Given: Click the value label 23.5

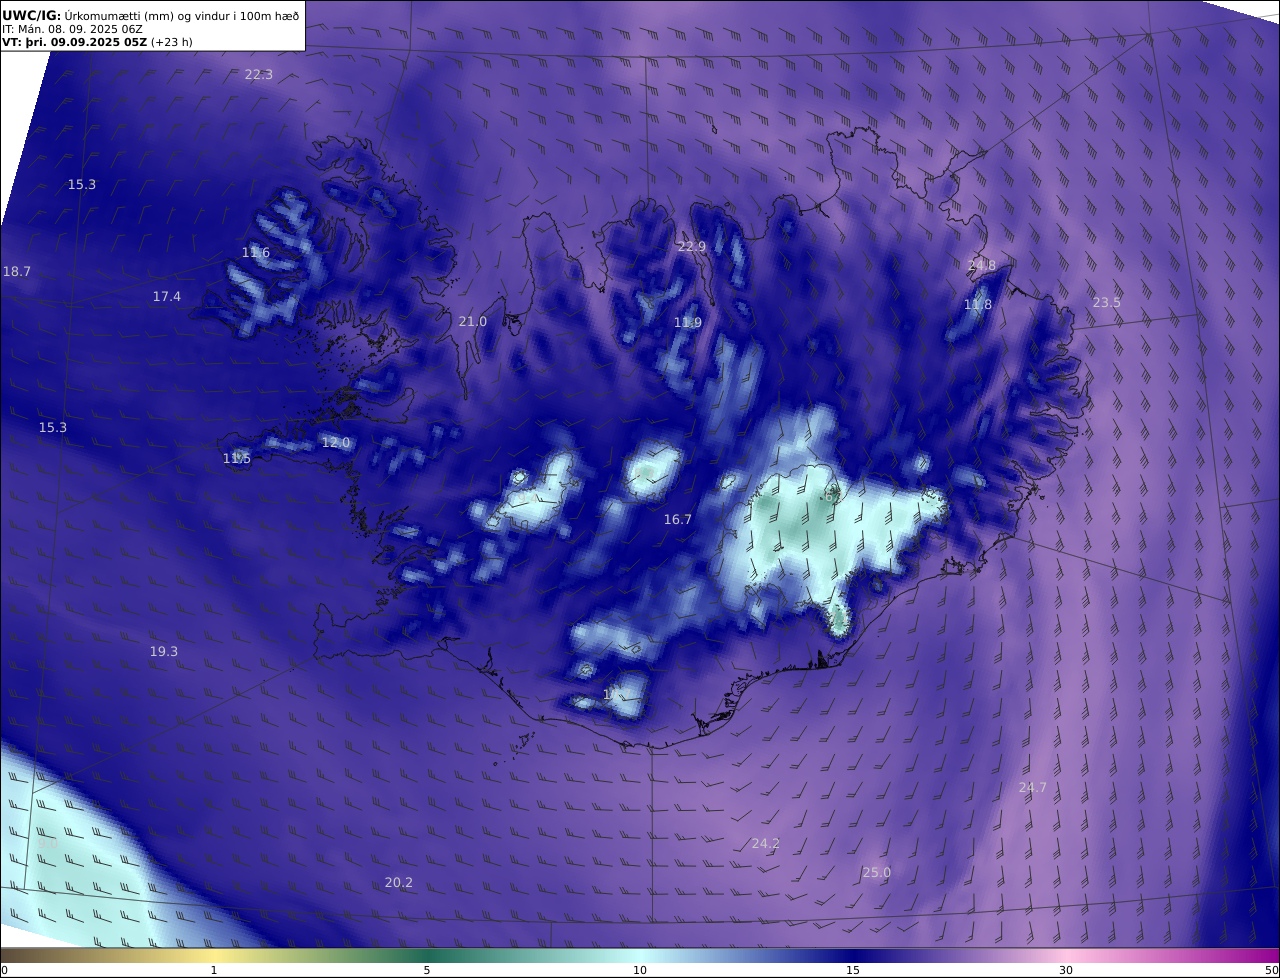Looking at the screenshot, I should (1107, 302).
